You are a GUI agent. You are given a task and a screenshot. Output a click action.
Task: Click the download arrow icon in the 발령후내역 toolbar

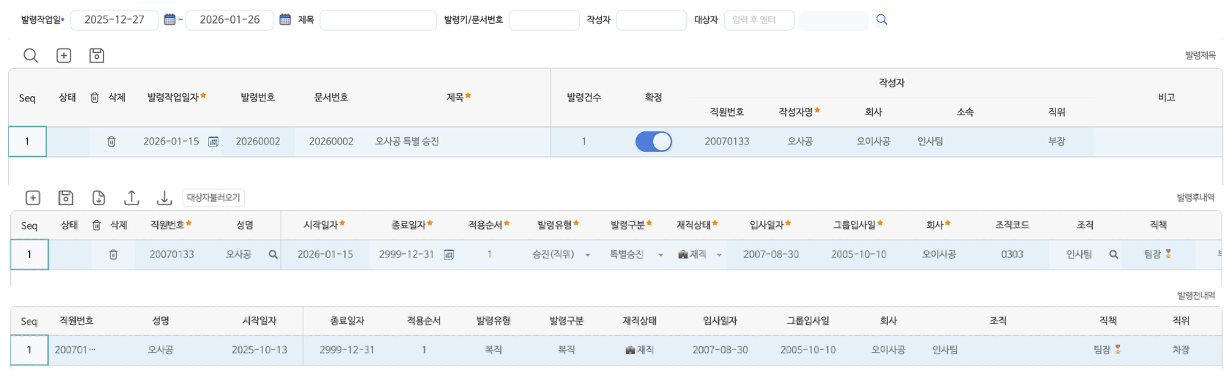click(165, 198)
